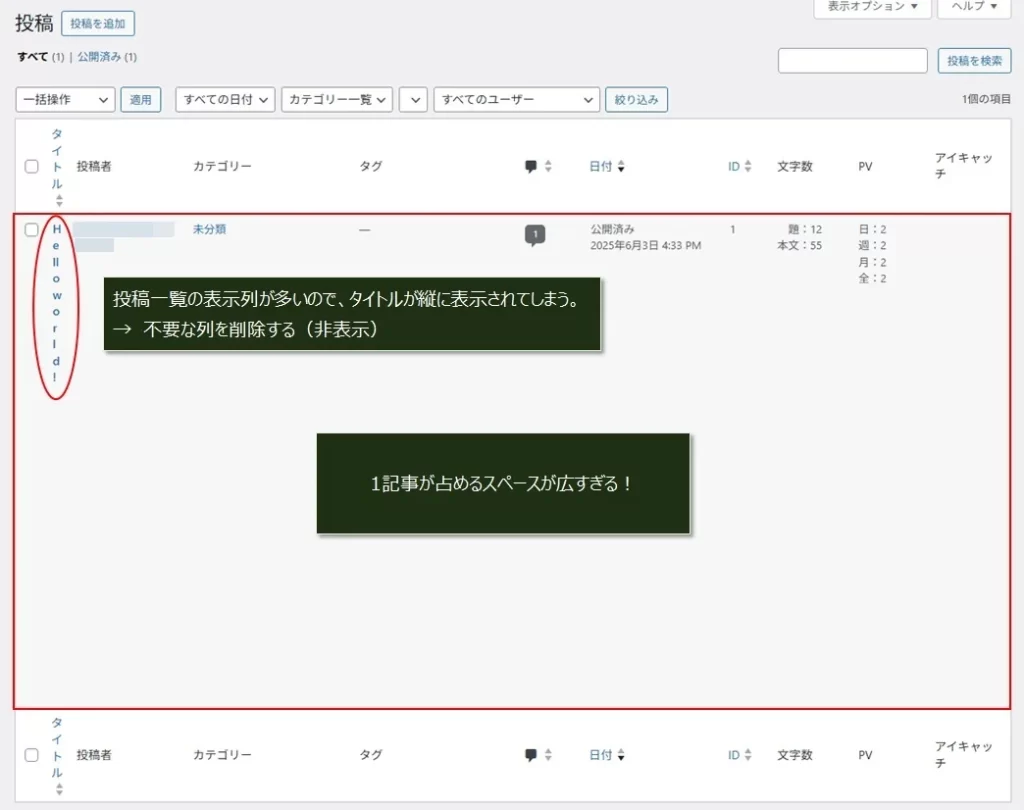Image resolution: width=1024 pixels, height=810 pixels.
Task: Expand the すべての日付 date filter dropdown
Action: tap(224, 99)
